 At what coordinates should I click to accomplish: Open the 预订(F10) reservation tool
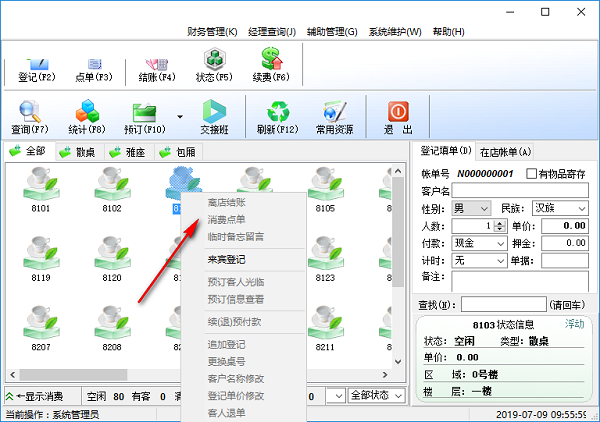(x=145, y=118)
